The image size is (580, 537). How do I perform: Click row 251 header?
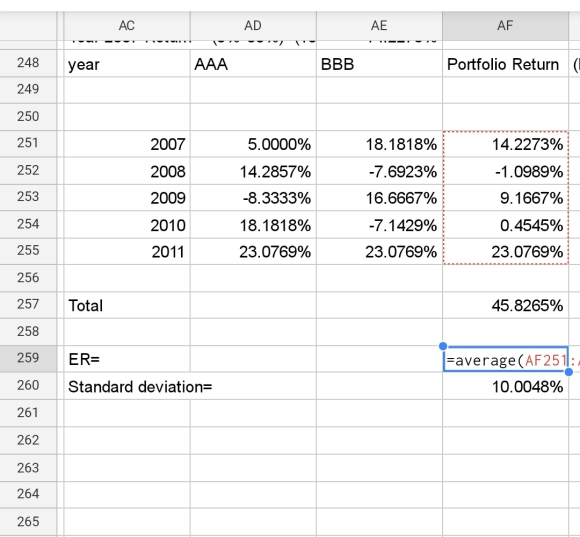pos(28,143)
